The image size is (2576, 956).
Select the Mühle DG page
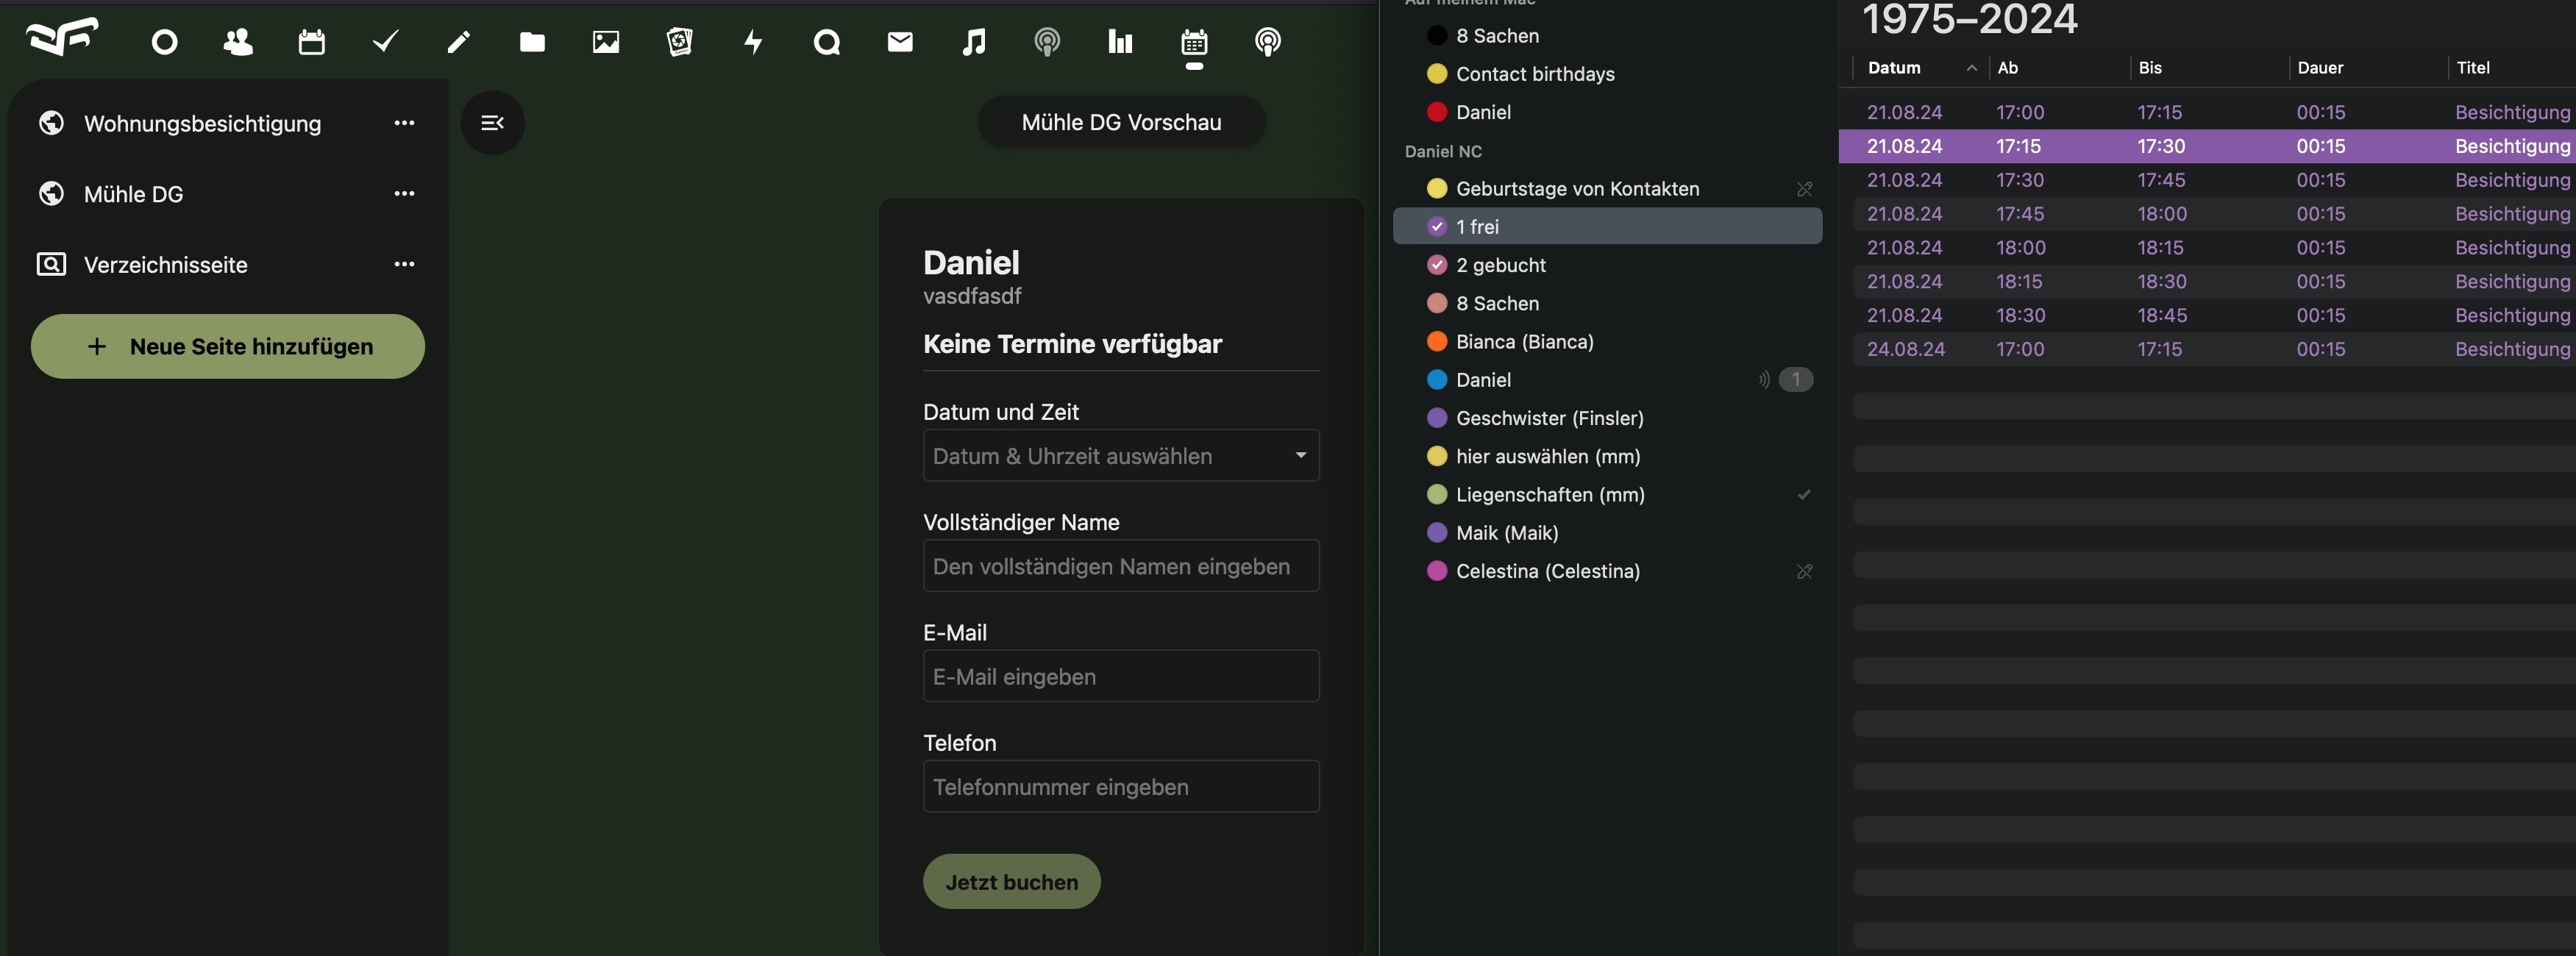(134, 194)
